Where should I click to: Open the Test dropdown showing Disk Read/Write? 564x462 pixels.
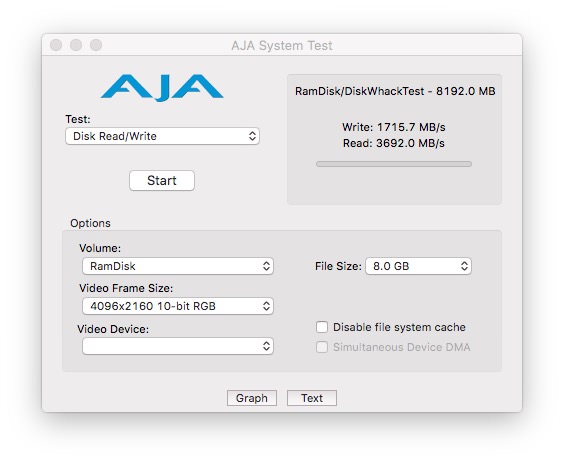click(162, 136)
